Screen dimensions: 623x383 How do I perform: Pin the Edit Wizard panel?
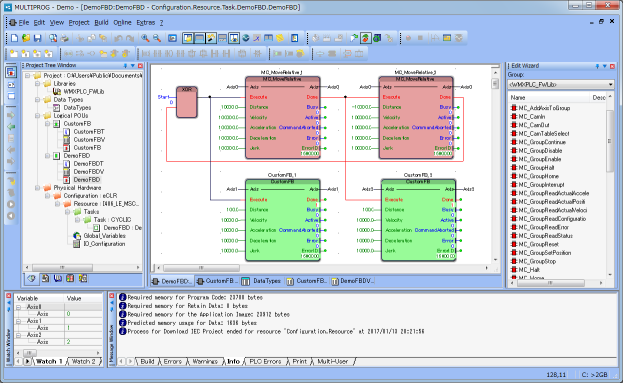(x=597, y=66)
